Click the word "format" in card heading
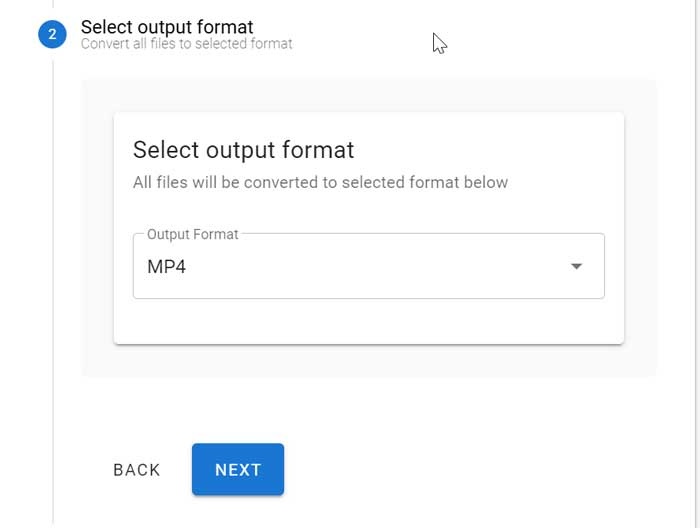This screenshot has height=528, width=700. point(318,150)
